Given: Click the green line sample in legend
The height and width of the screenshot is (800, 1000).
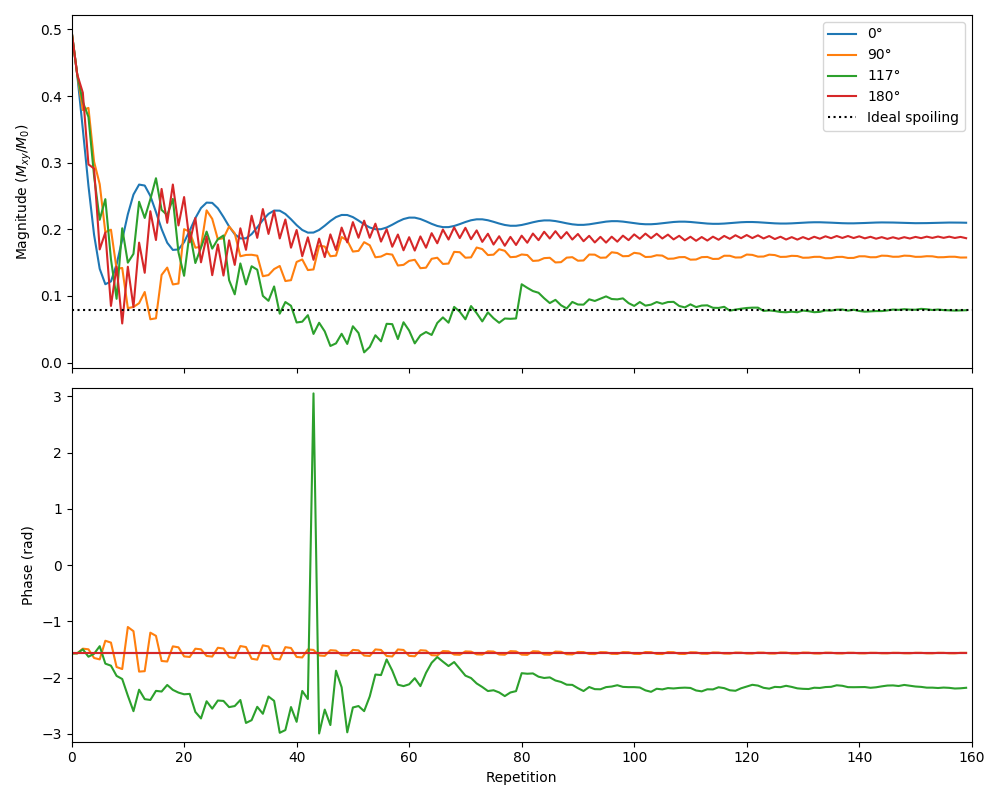Looking at the screenshot, I should pyautogui.click(x=843, y=75).
